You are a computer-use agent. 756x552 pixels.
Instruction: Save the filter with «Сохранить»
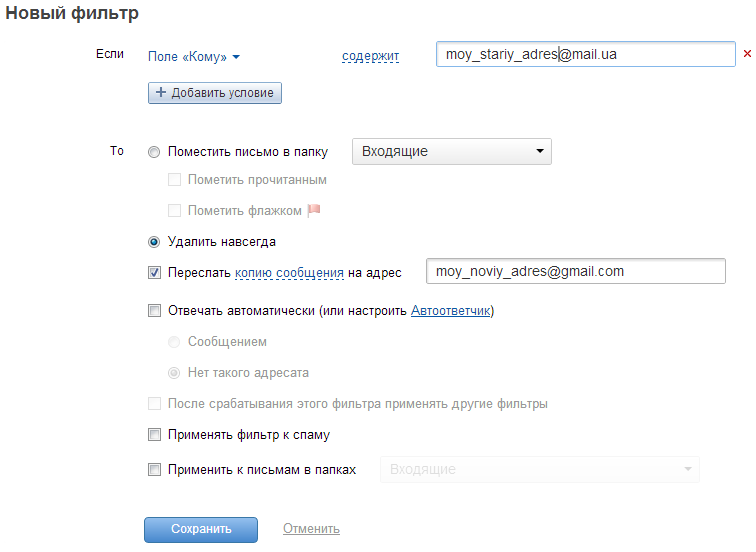(201, 529)
